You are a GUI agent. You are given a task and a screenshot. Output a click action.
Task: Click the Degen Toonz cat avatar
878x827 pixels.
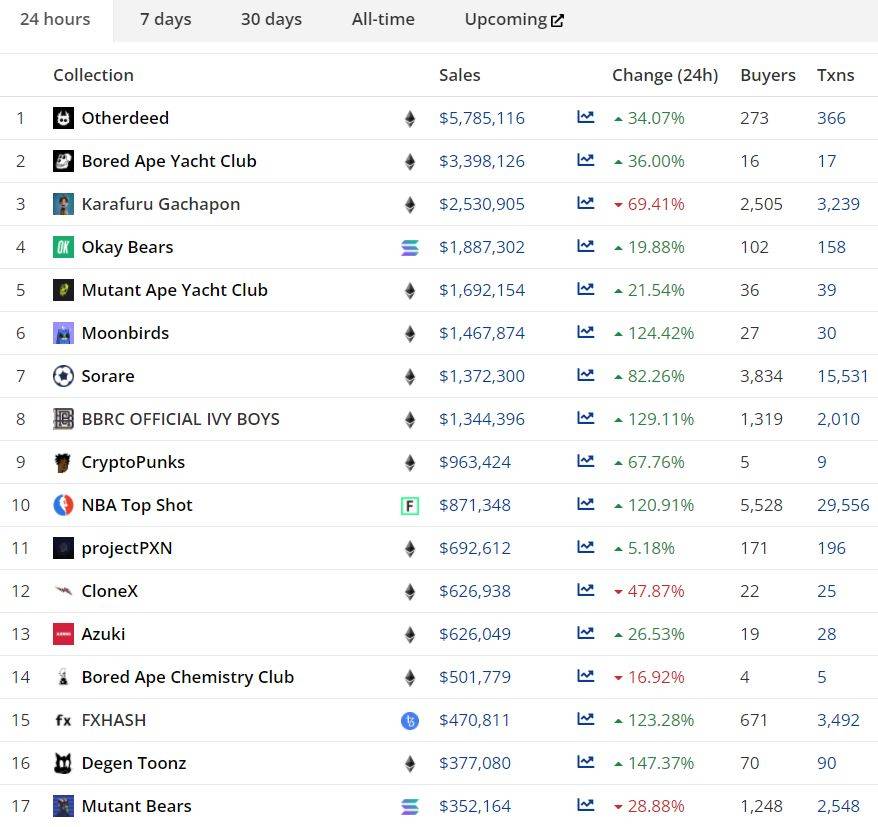tap(63, 763)
